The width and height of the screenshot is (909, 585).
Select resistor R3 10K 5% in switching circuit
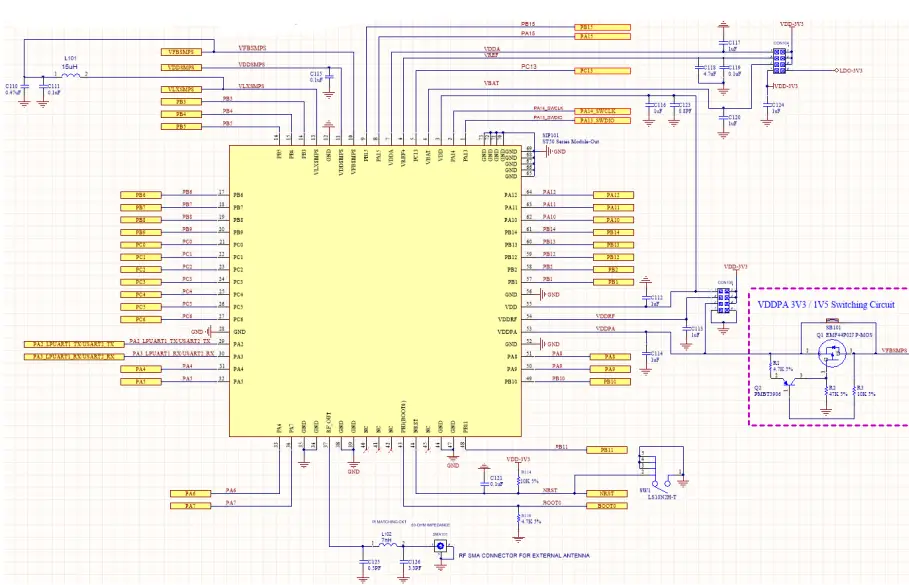854,390
